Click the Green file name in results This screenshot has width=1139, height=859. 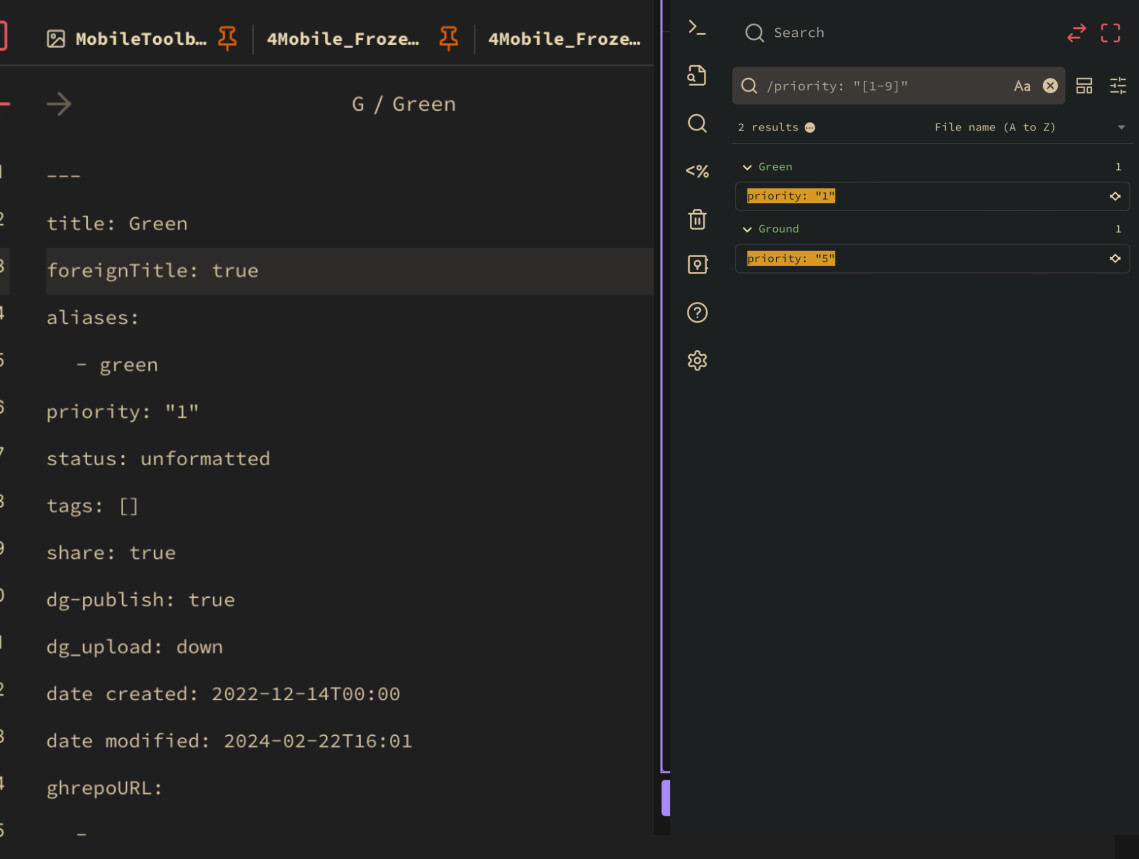pyautogui.click(x=775, y=167)
